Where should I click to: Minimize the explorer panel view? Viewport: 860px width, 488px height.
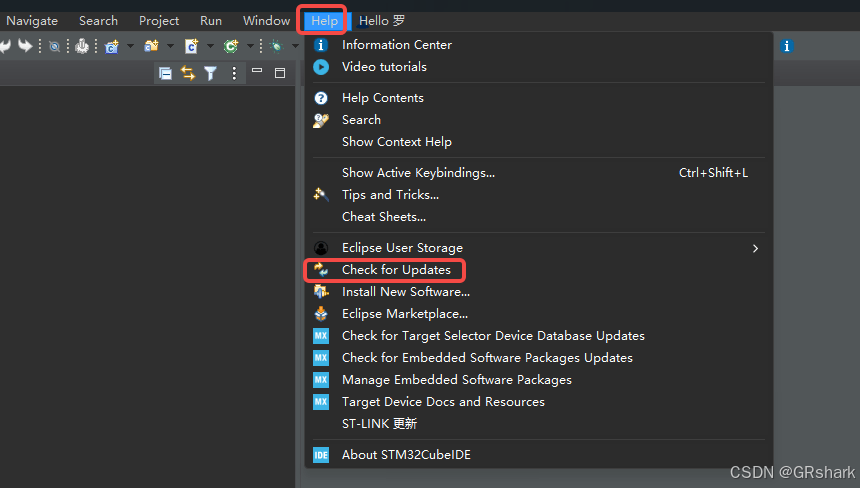(257, 72)
